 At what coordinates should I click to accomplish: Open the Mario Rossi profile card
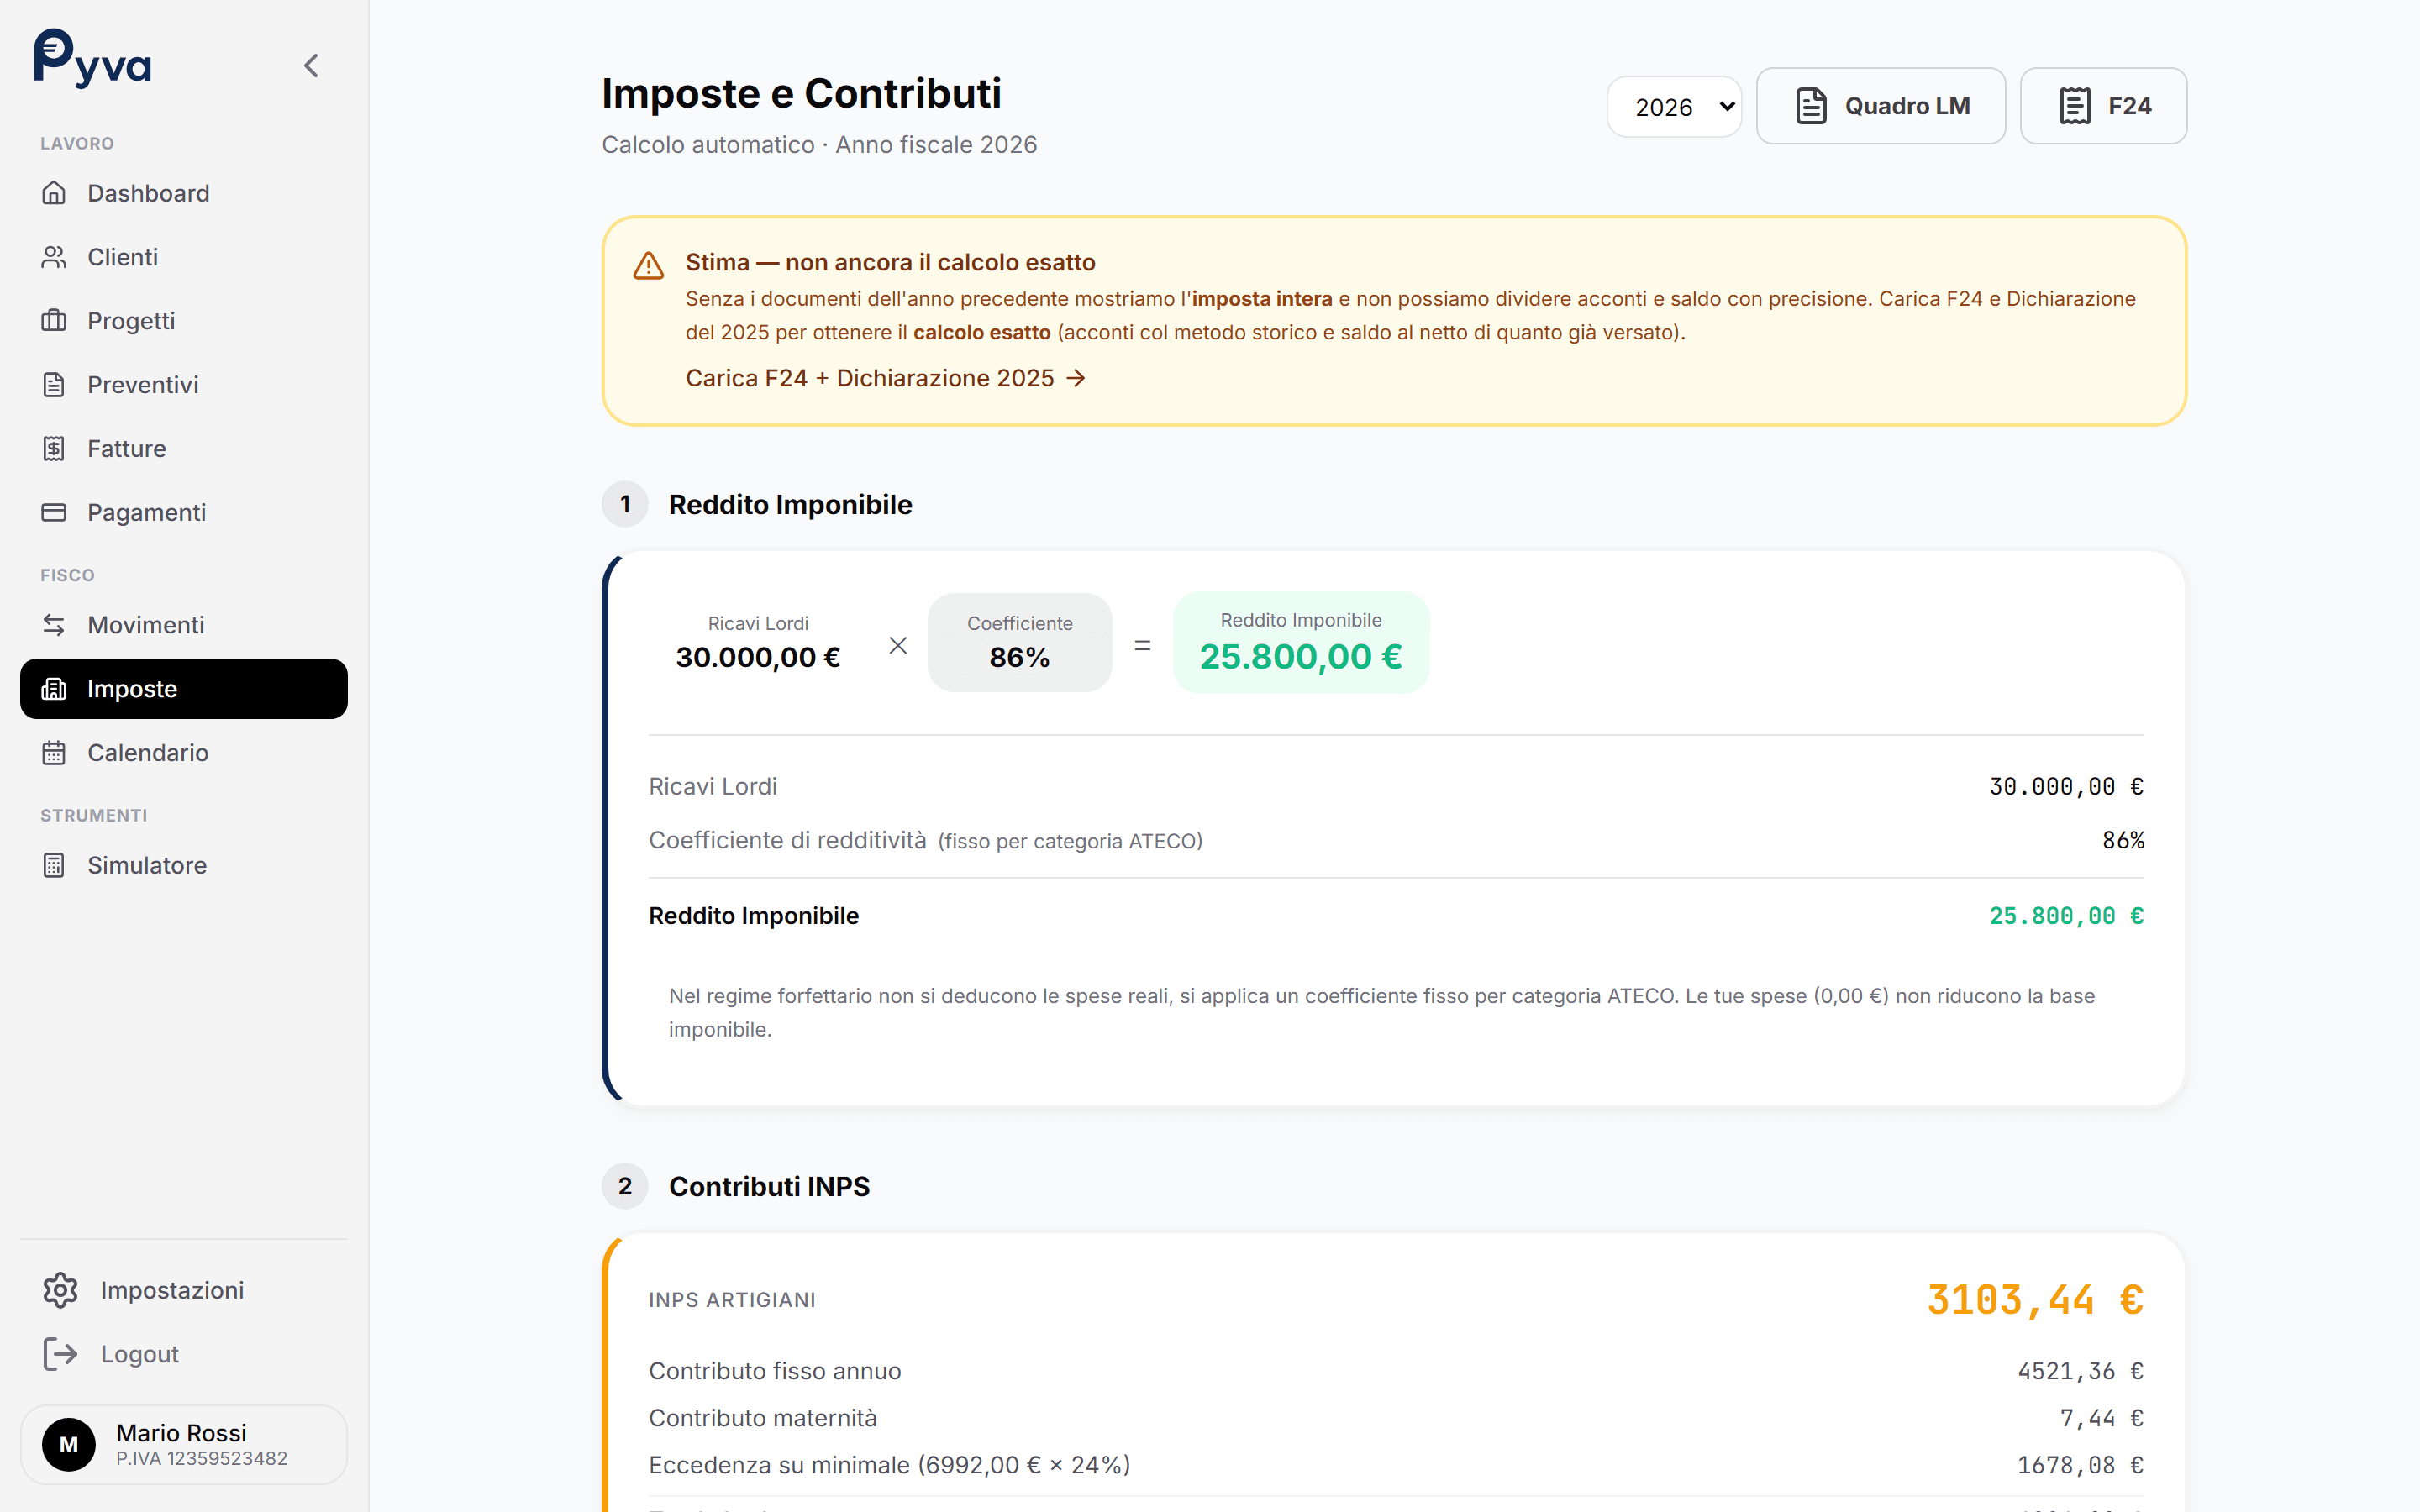tap(184, 1444)
